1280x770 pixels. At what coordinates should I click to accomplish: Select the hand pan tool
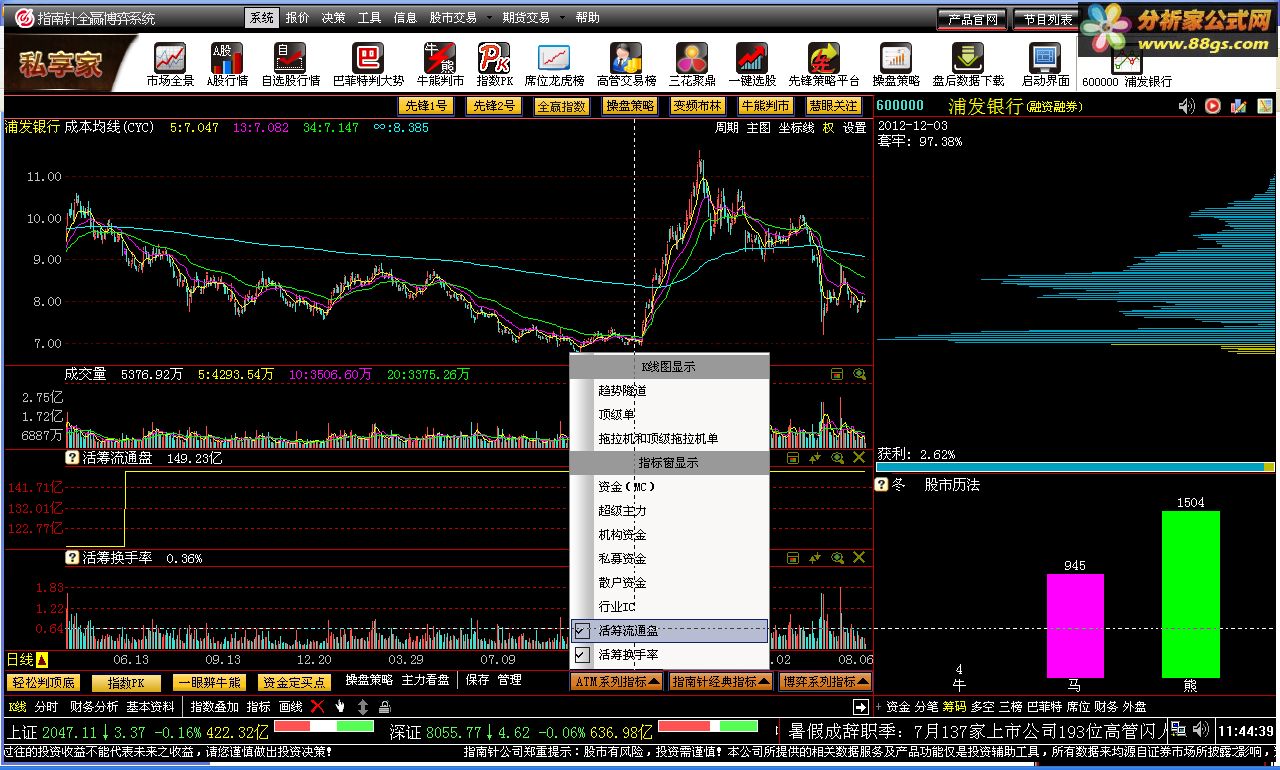tap(340, 706)
